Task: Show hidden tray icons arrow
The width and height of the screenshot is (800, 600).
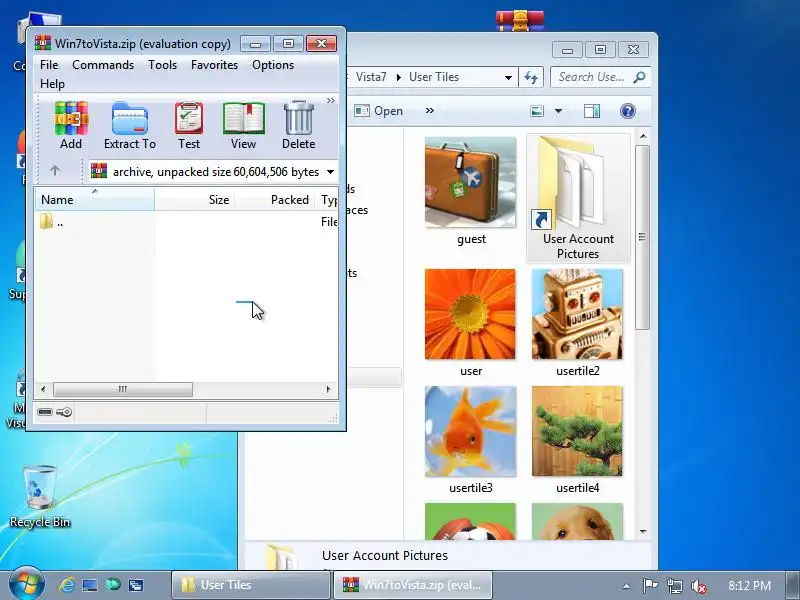Action: pyautogui.click(x=626, y=586)
